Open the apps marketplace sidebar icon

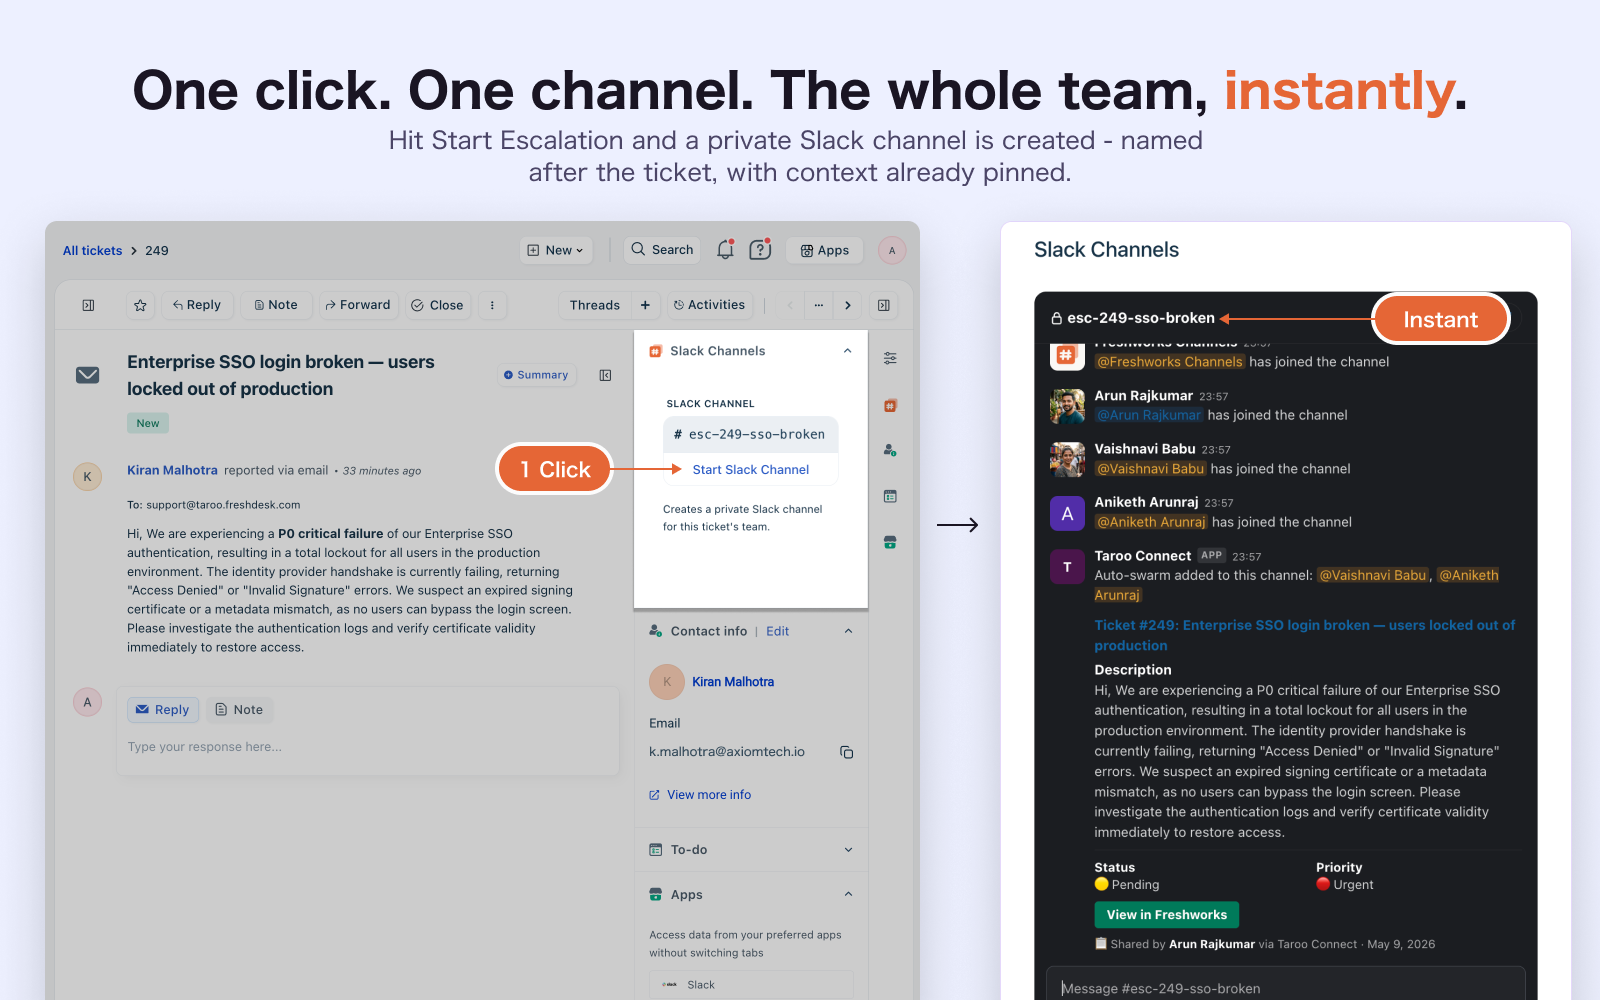(890, 542)
